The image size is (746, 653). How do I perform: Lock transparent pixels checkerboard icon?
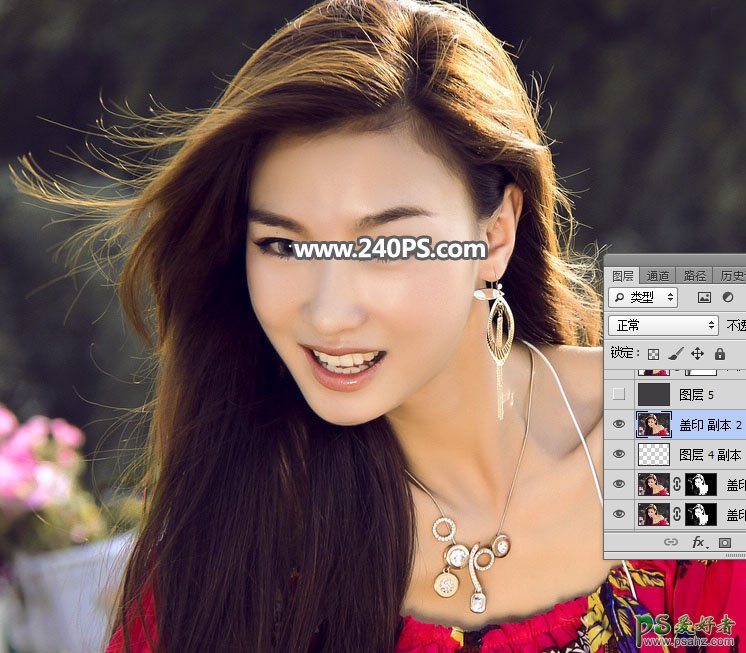[x=654, y=354]
